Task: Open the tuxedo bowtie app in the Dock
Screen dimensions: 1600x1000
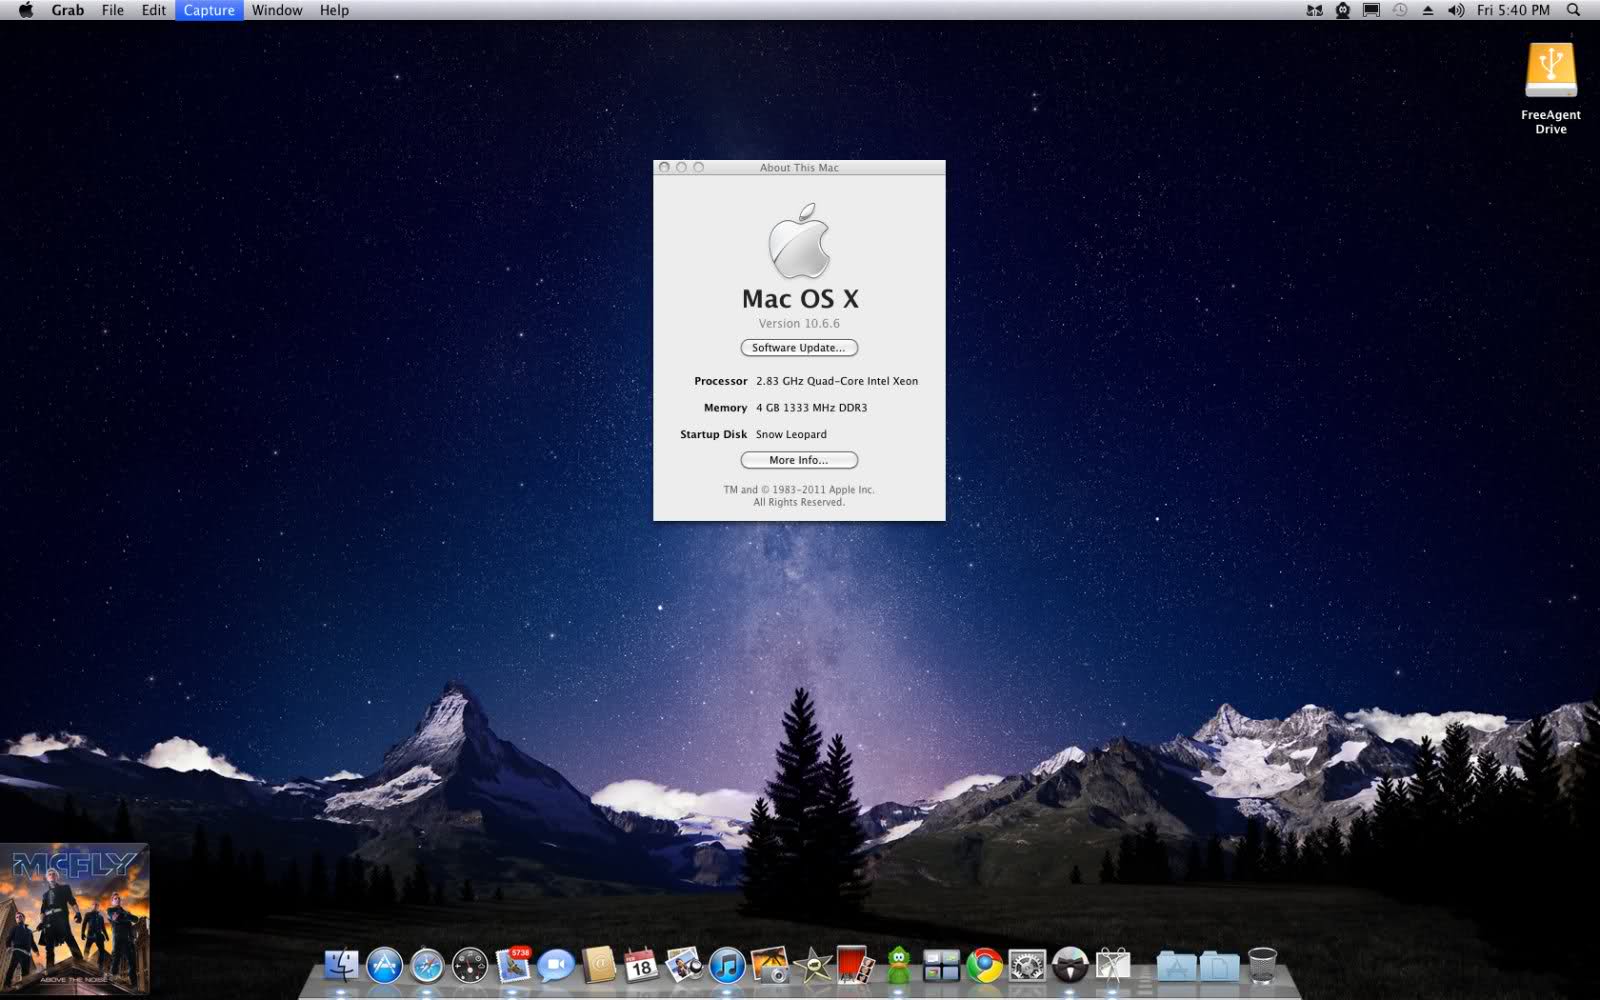Action: tap(1070, 965)
